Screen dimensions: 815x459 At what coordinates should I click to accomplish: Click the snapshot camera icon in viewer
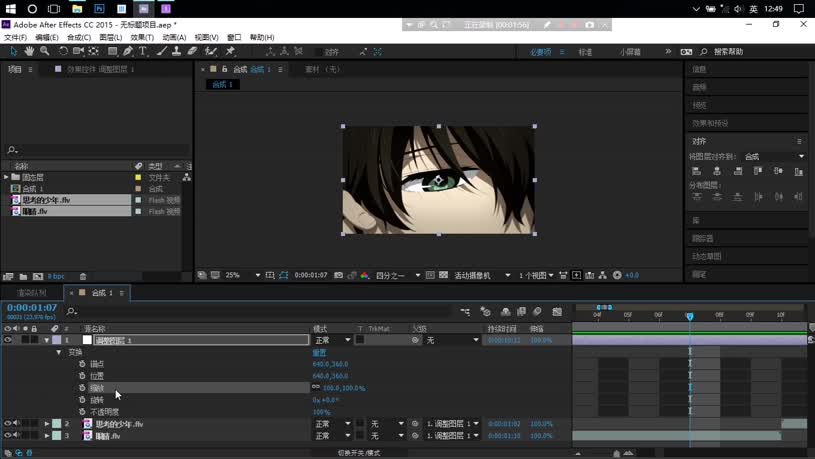point(338,275)
